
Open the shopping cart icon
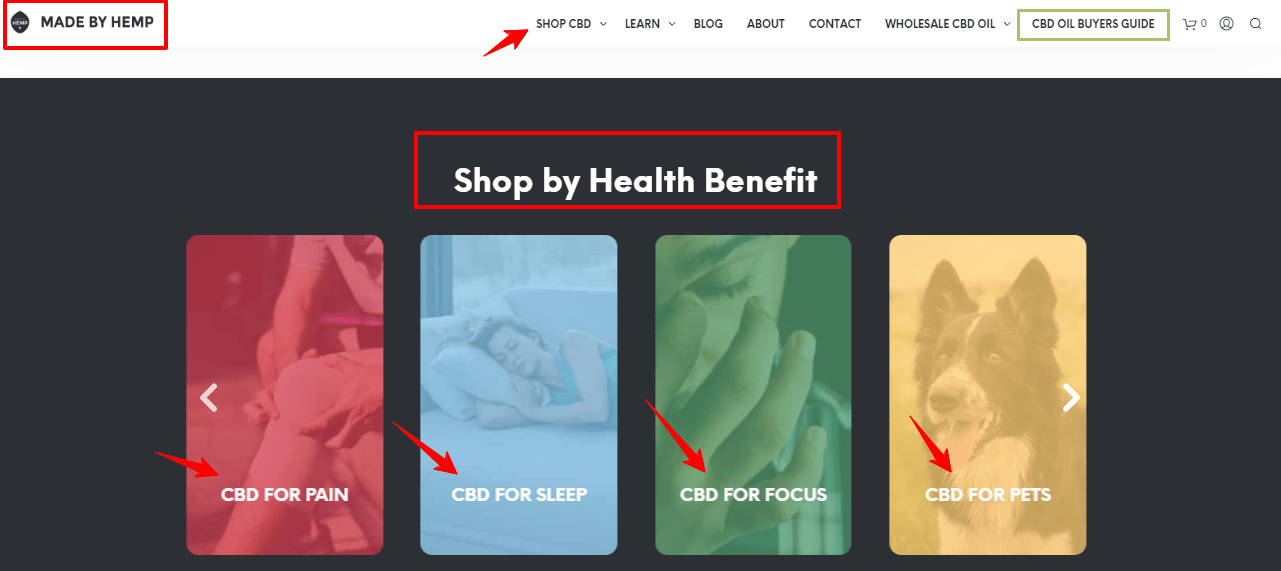pyautogui.click(x=1189, y=24)
